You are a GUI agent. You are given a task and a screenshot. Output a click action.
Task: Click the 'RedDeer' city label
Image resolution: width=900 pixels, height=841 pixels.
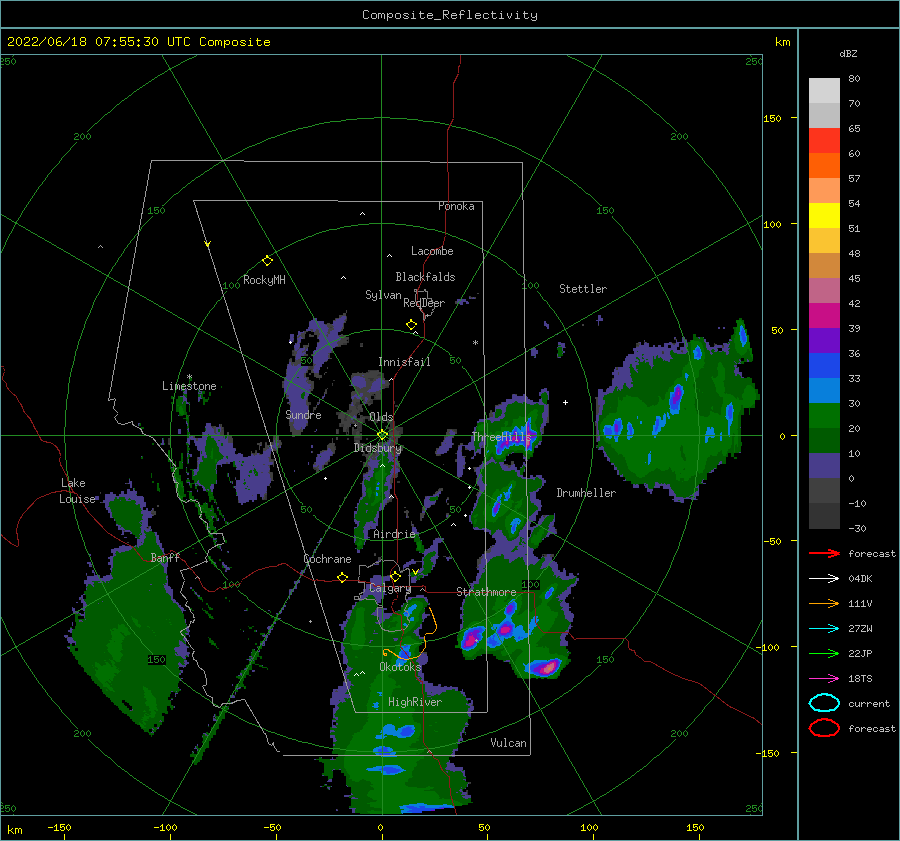(x=424, y=303)
